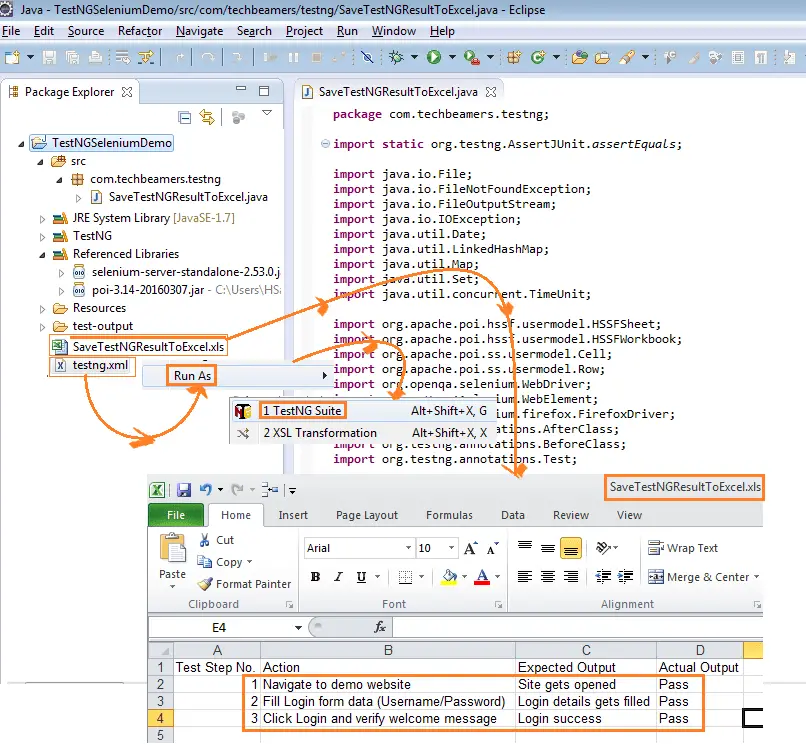Screen dimensions: 806x745
Task: Run the program using the green Run icon
Action: (433, 57)
